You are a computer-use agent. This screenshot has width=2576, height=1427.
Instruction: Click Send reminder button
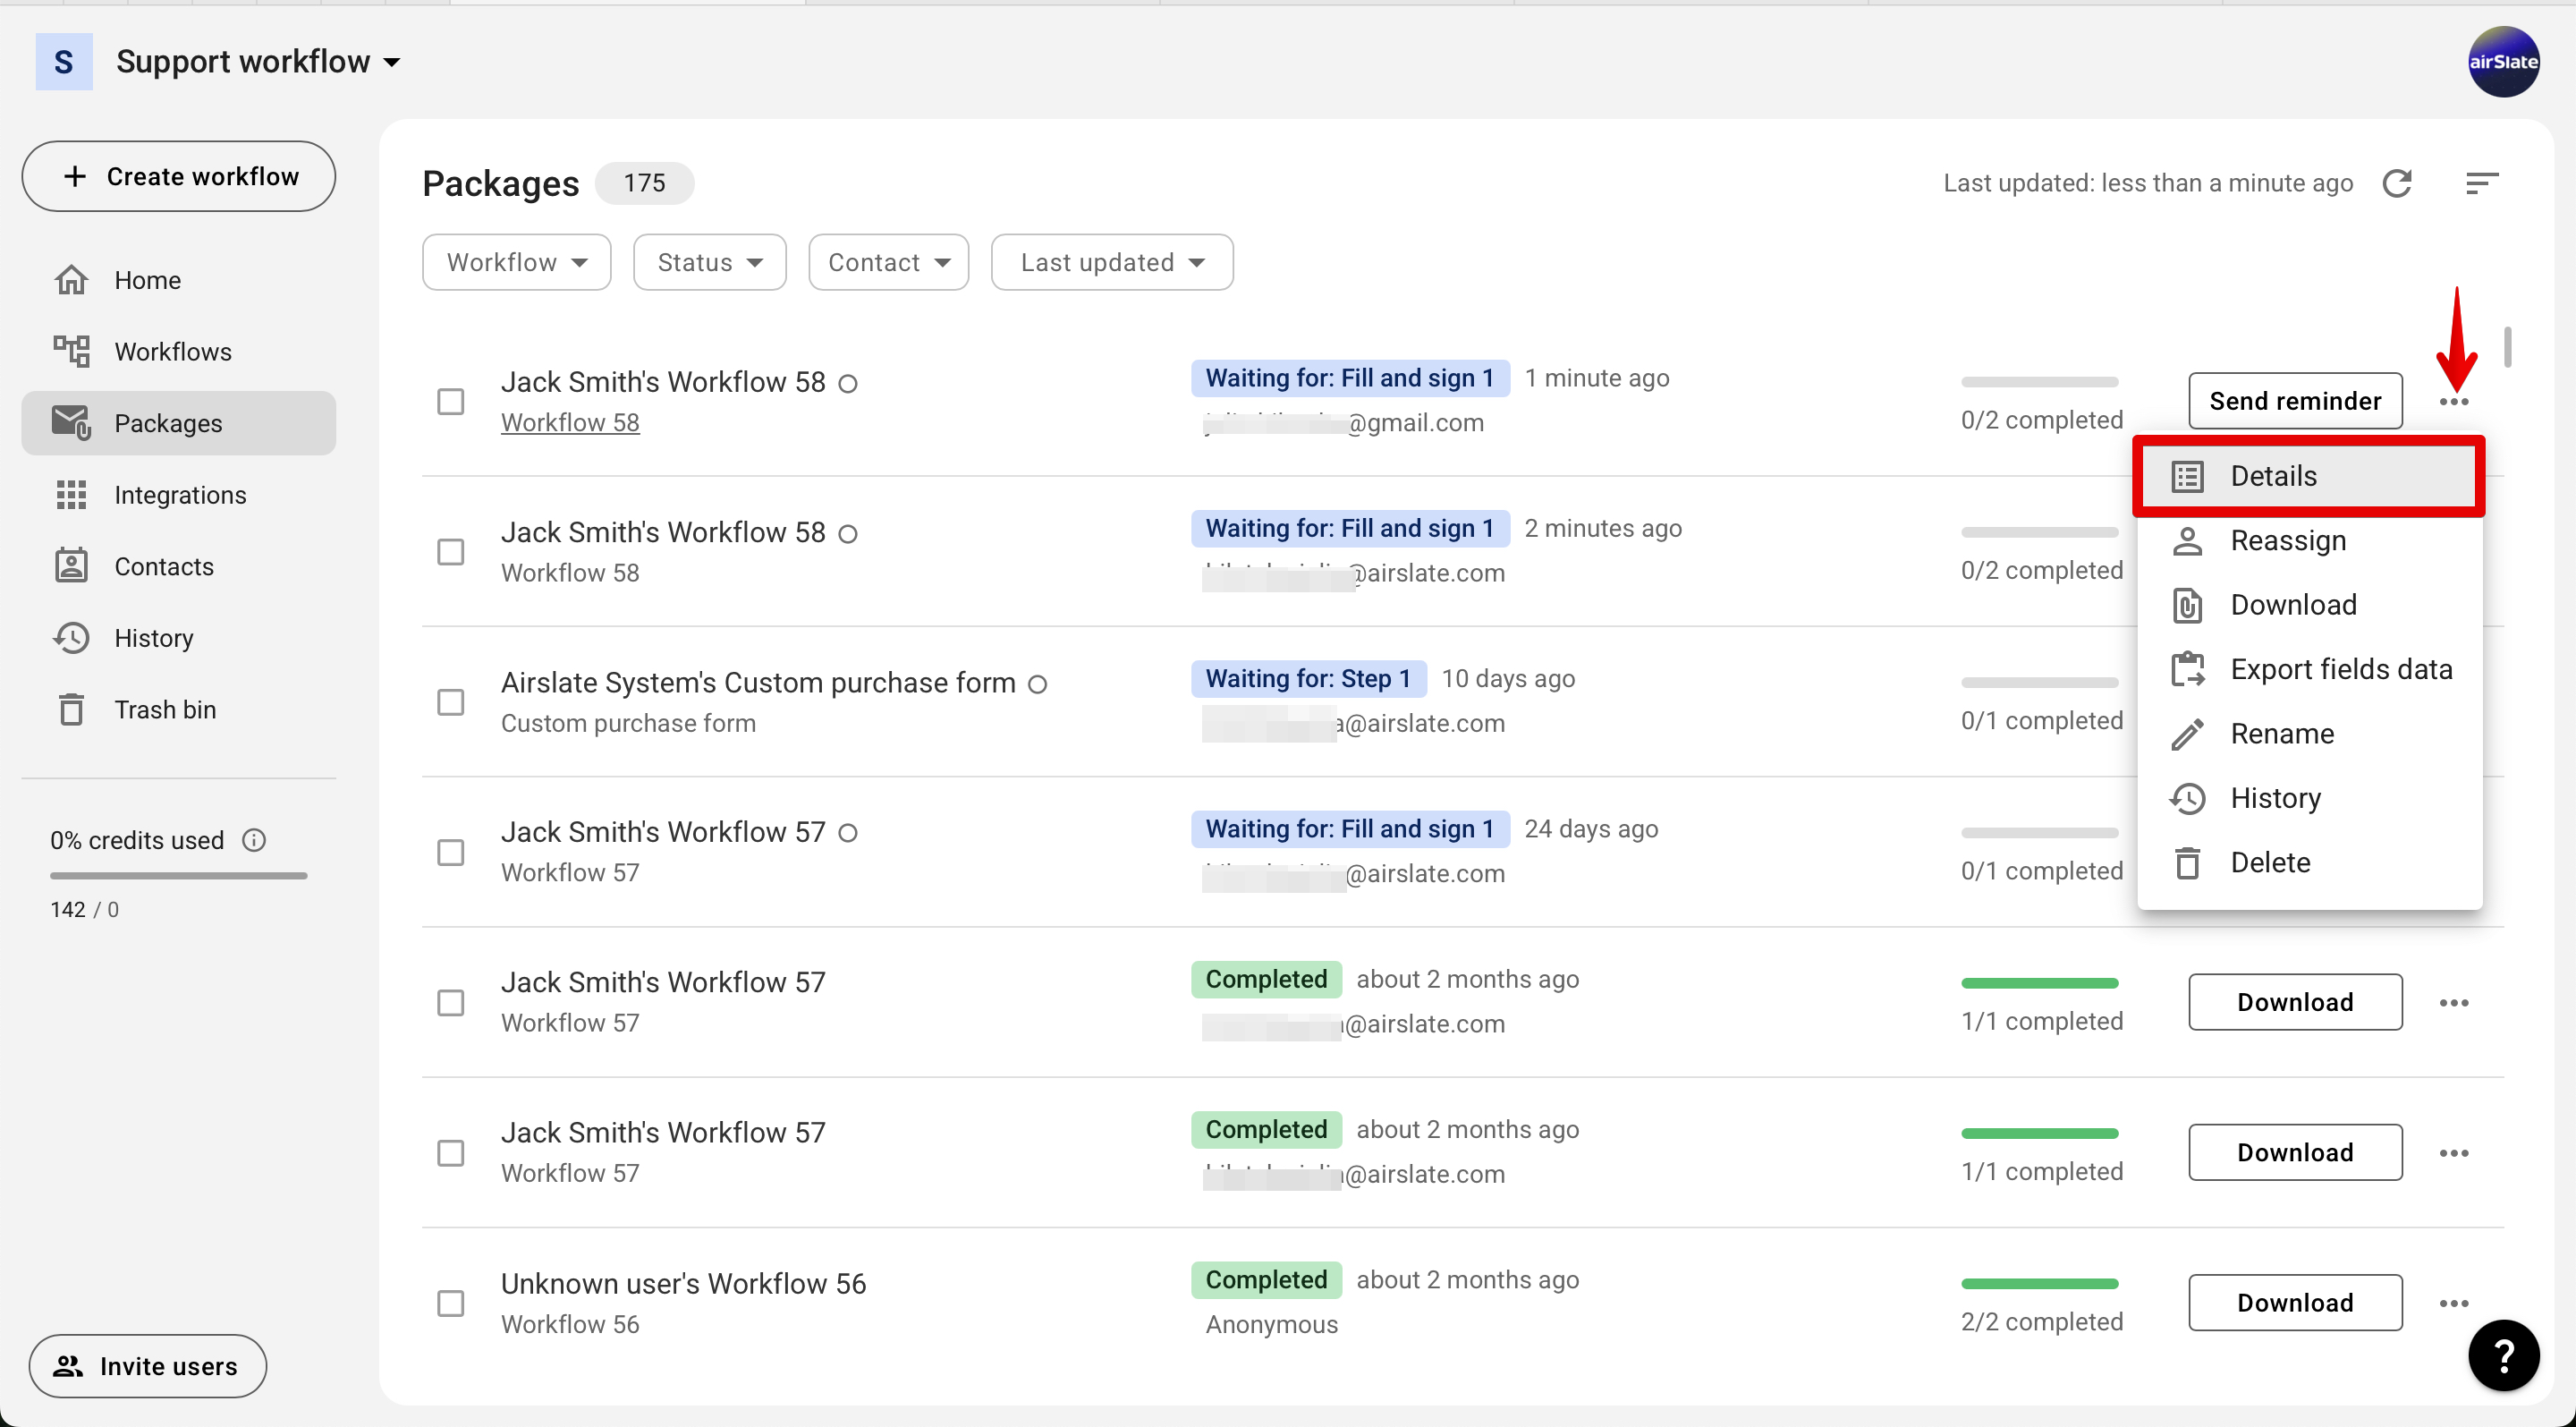click(x=2295, y=401)
